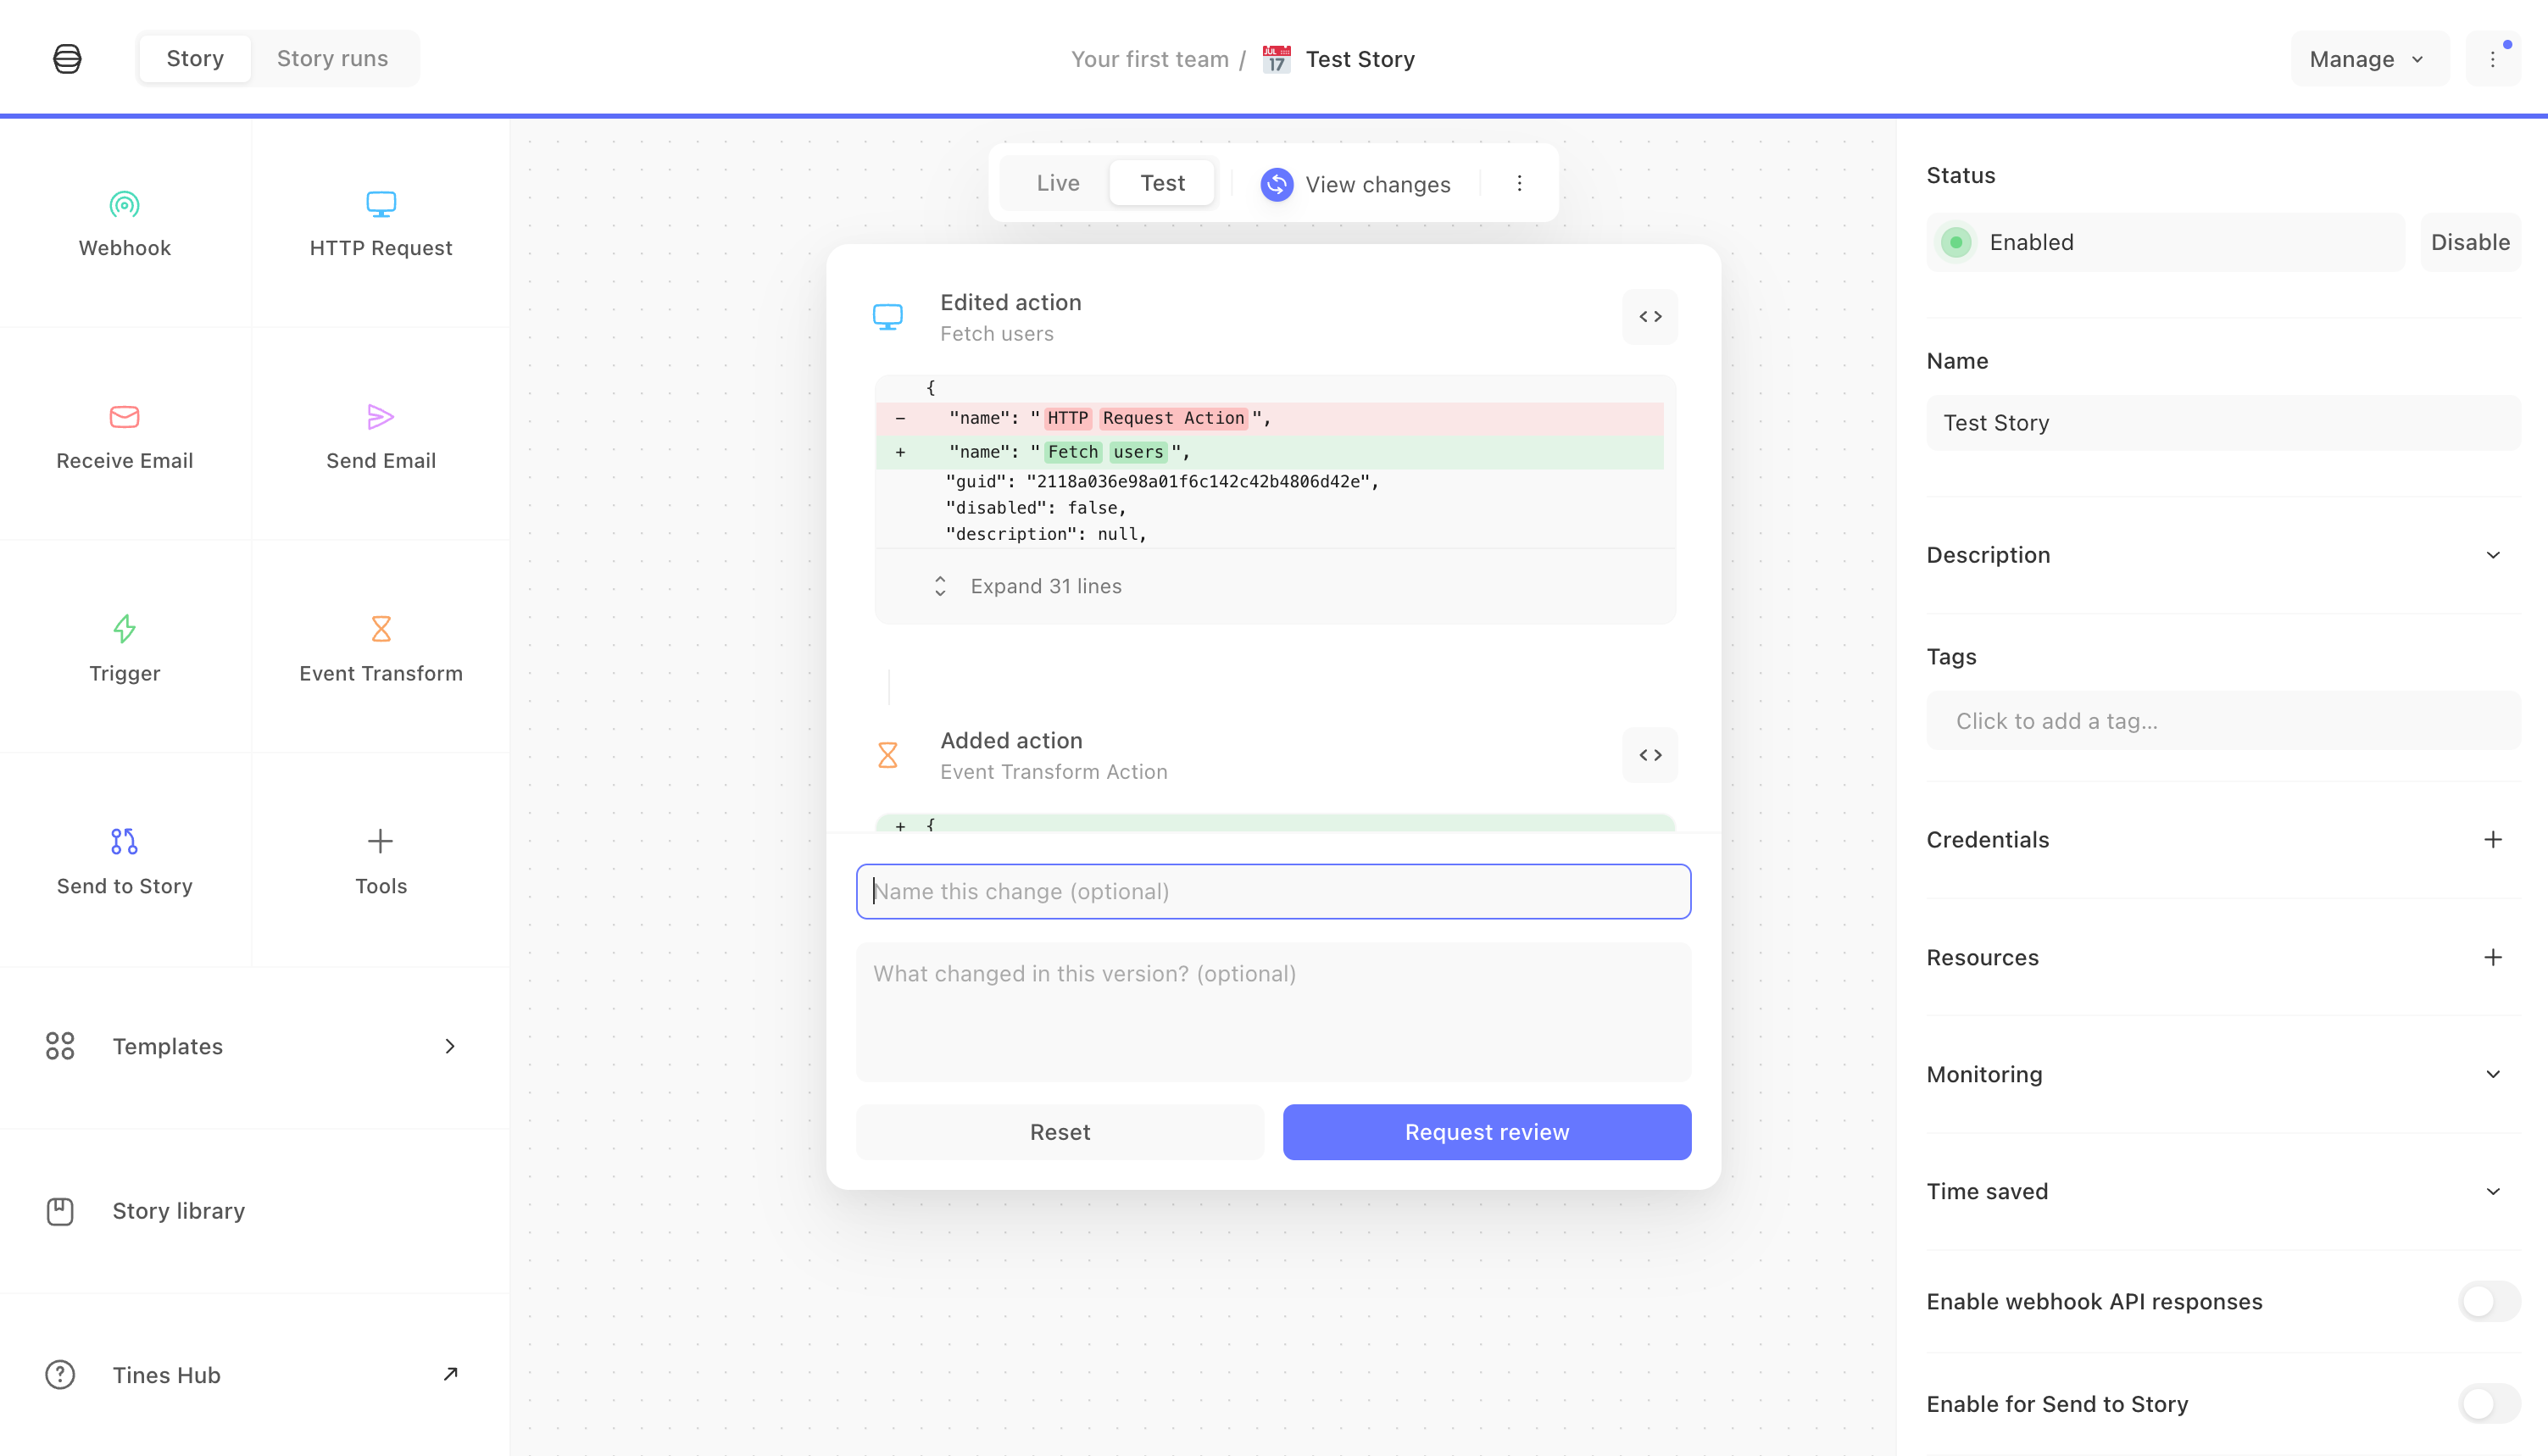Select the Send to Story action icon

click(124, 841)
